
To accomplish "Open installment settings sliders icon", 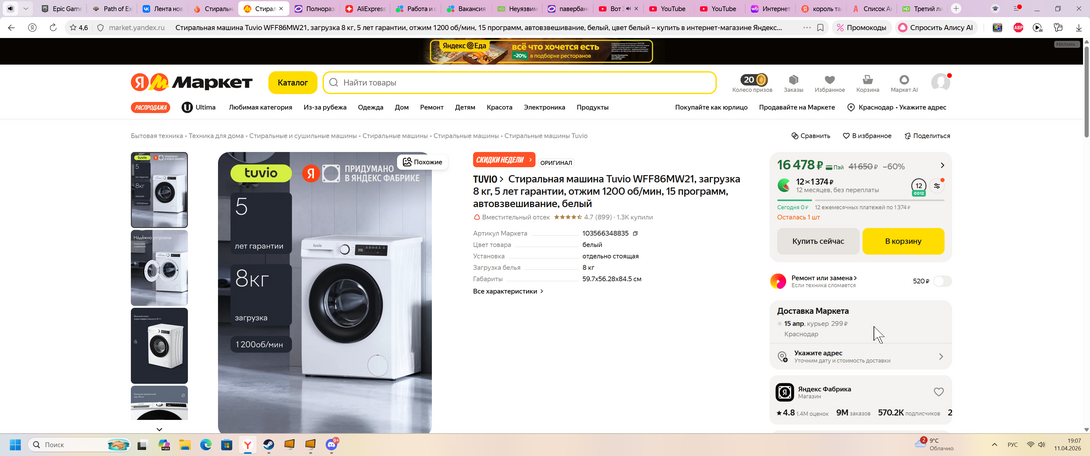I will (x=937, y=186).
